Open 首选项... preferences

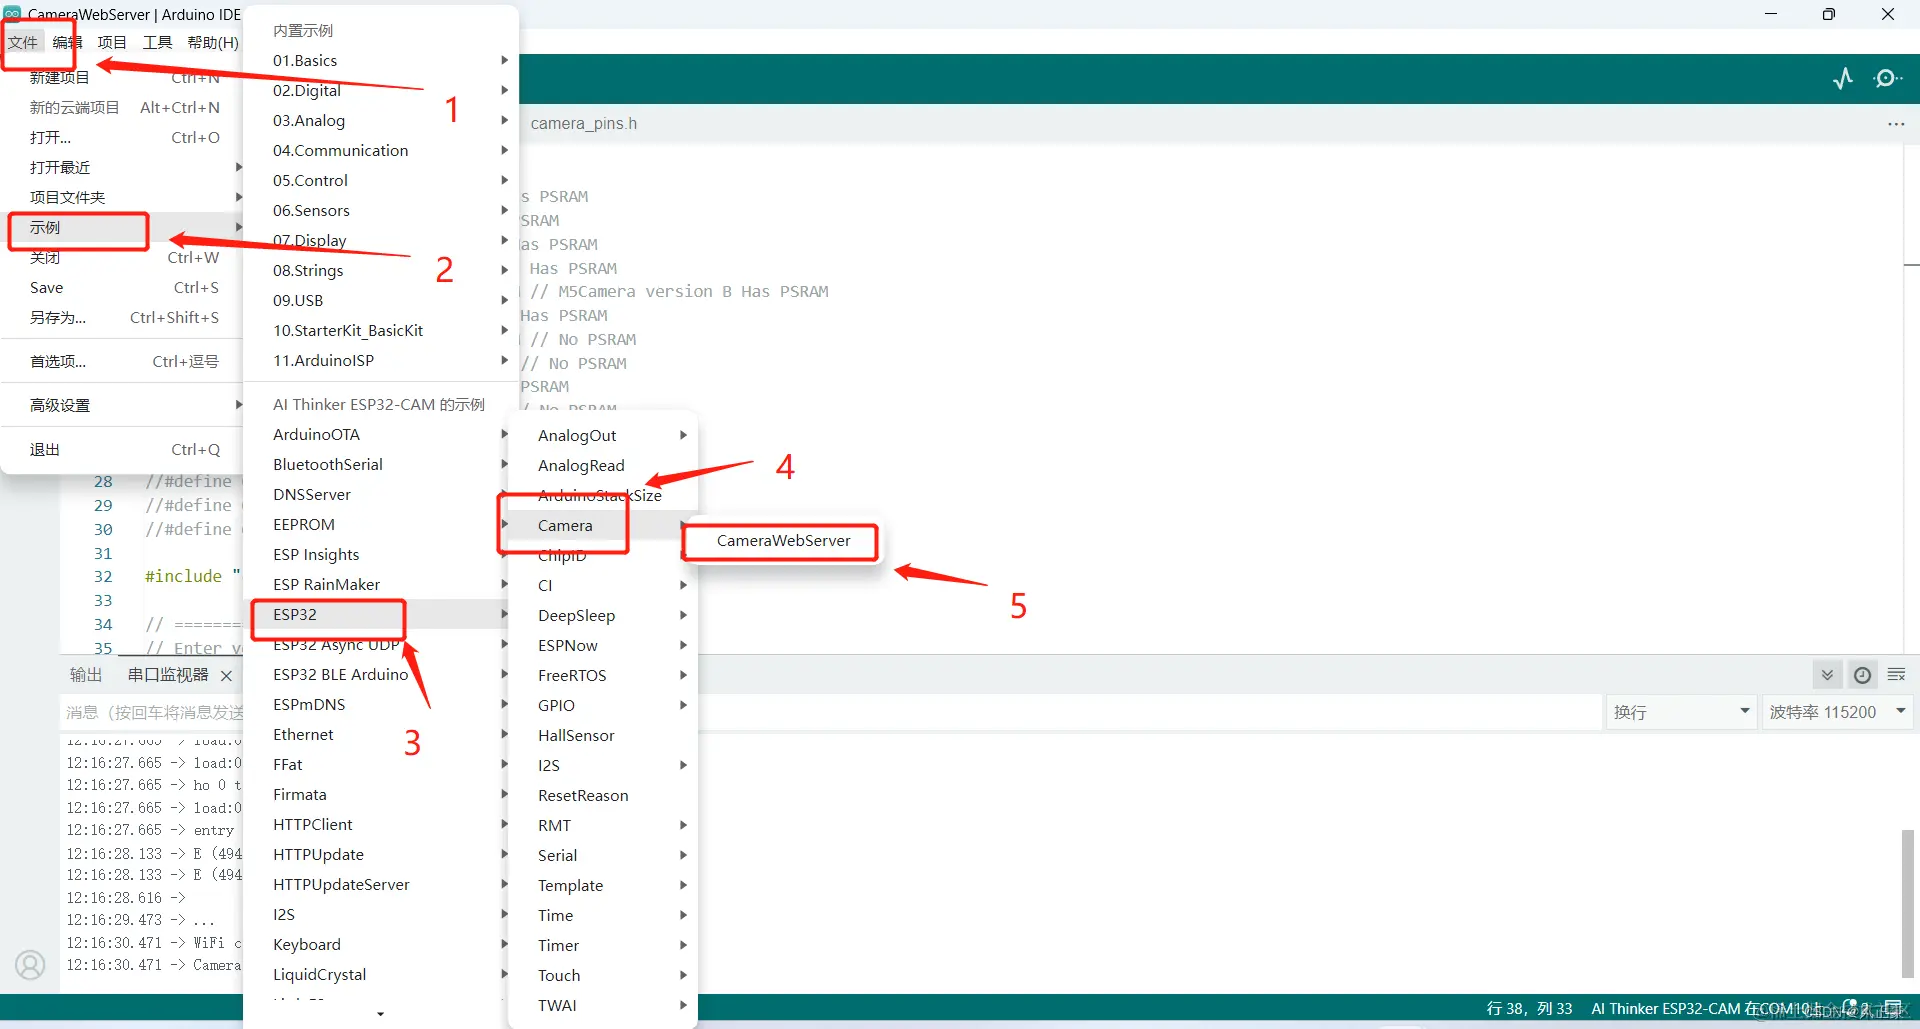[x=123, y=361]
